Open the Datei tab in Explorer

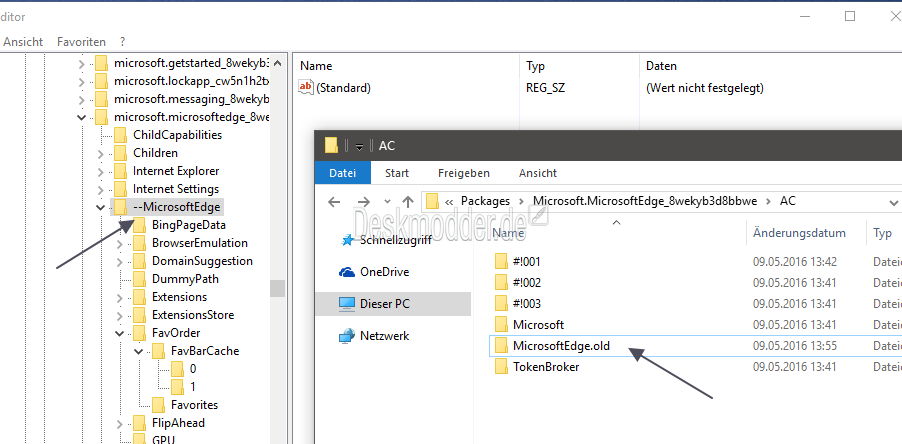343,173
